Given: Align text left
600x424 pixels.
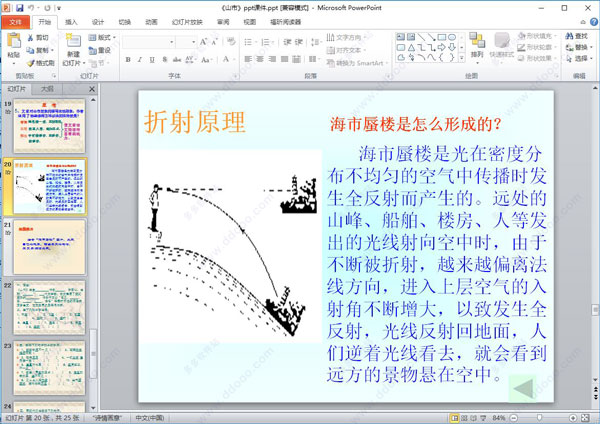Looking at the screenshot, I should coord(248,59).
